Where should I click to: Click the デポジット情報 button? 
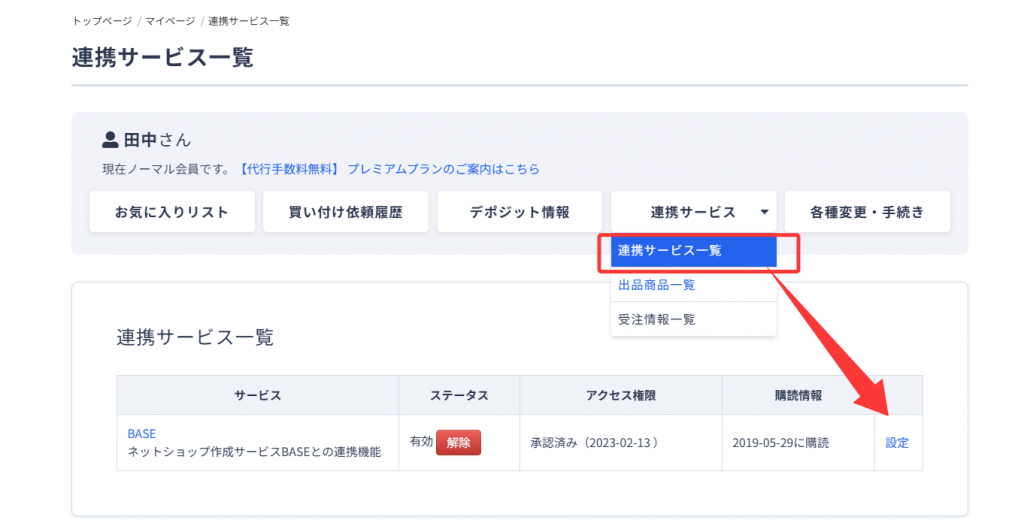519,212
